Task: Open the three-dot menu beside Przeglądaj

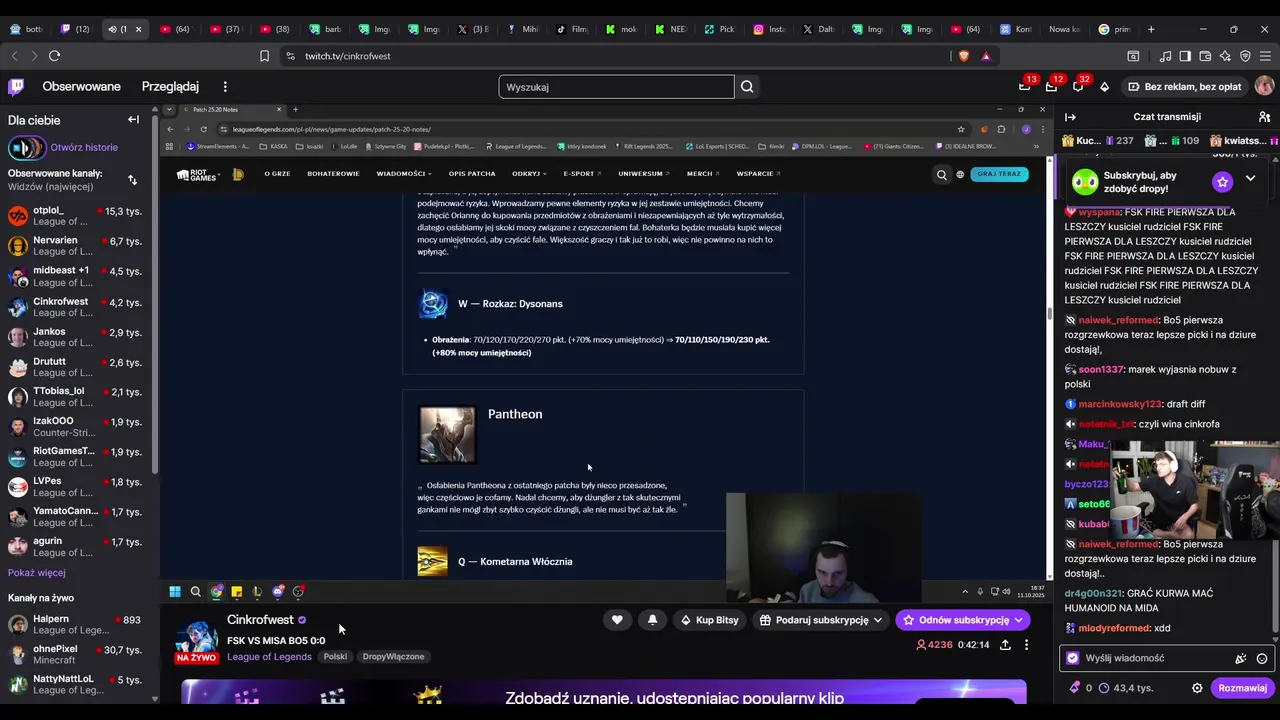Action: (x=225, y=87)
